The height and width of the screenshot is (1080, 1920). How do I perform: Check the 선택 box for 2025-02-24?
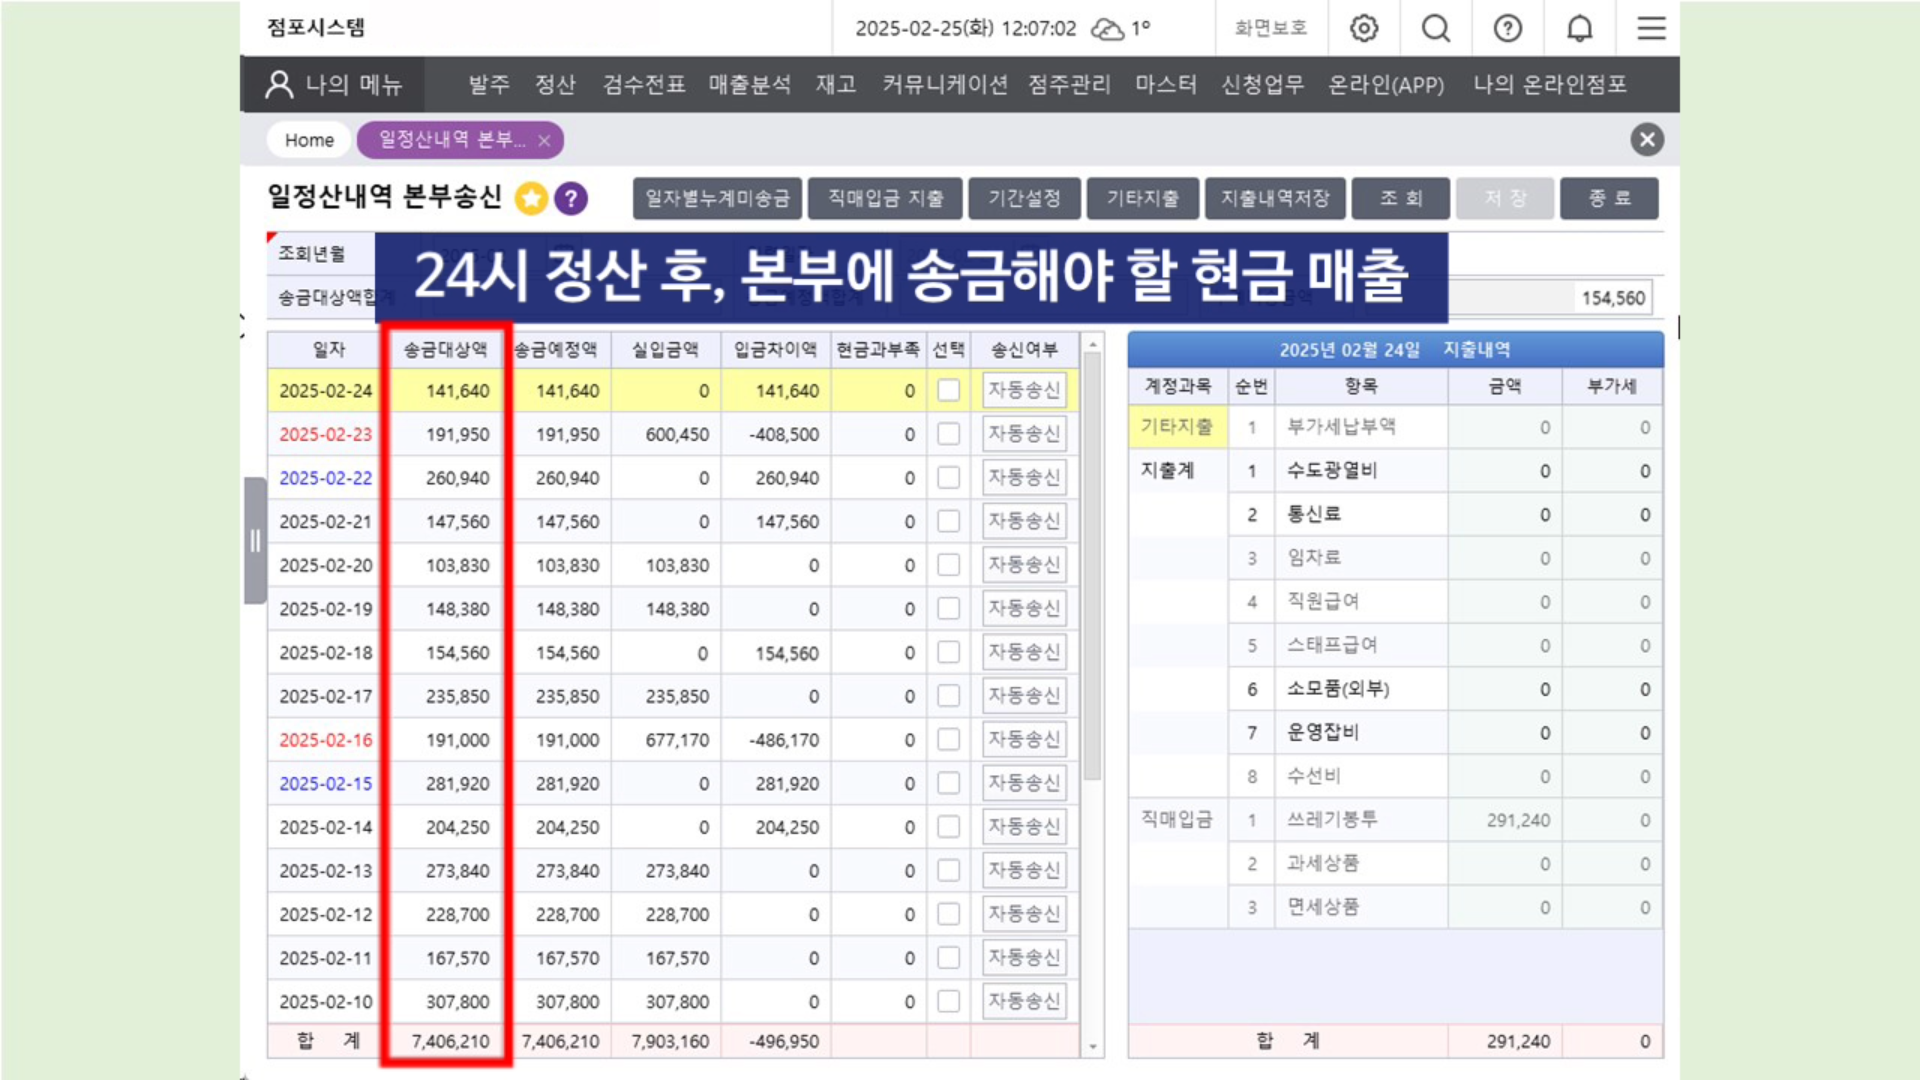pyautogui.click(x=948, y=391)
